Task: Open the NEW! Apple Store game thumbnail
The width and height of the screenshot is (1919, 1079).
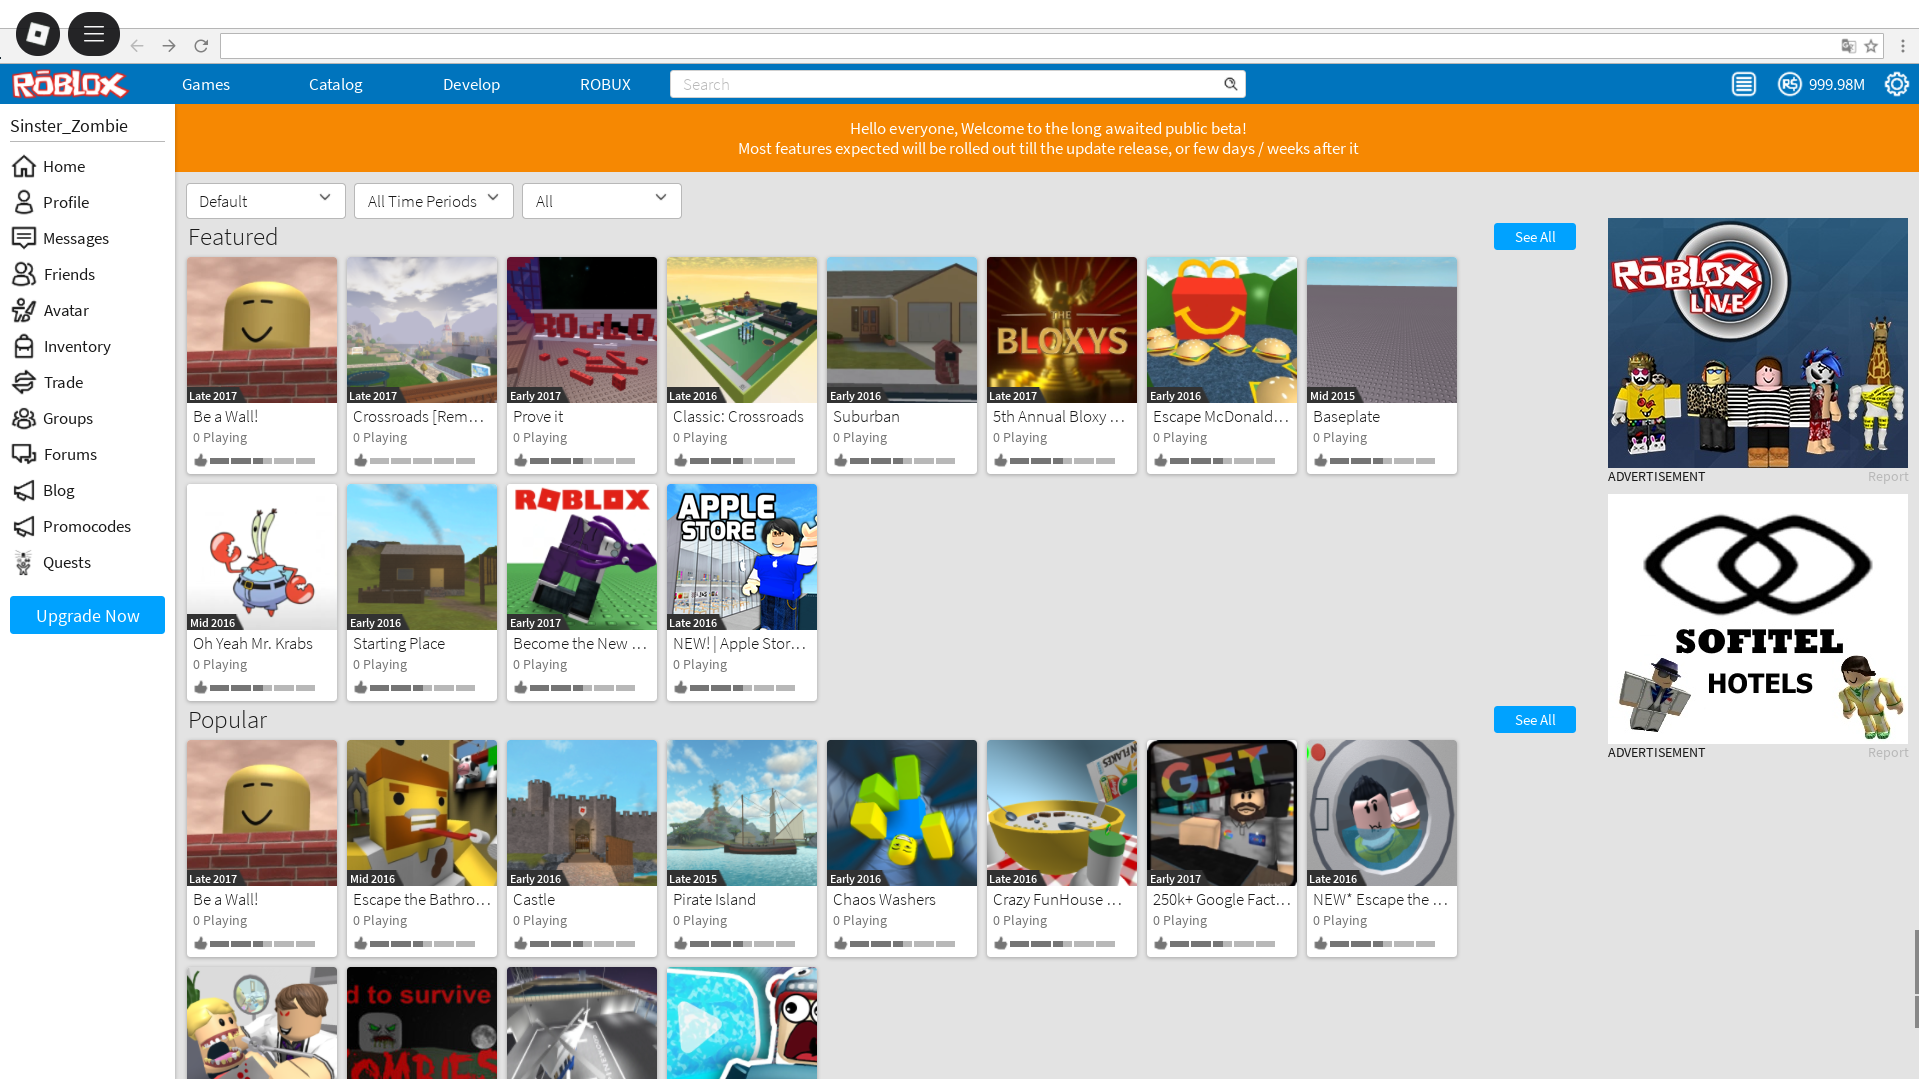Action: [742, 557]
